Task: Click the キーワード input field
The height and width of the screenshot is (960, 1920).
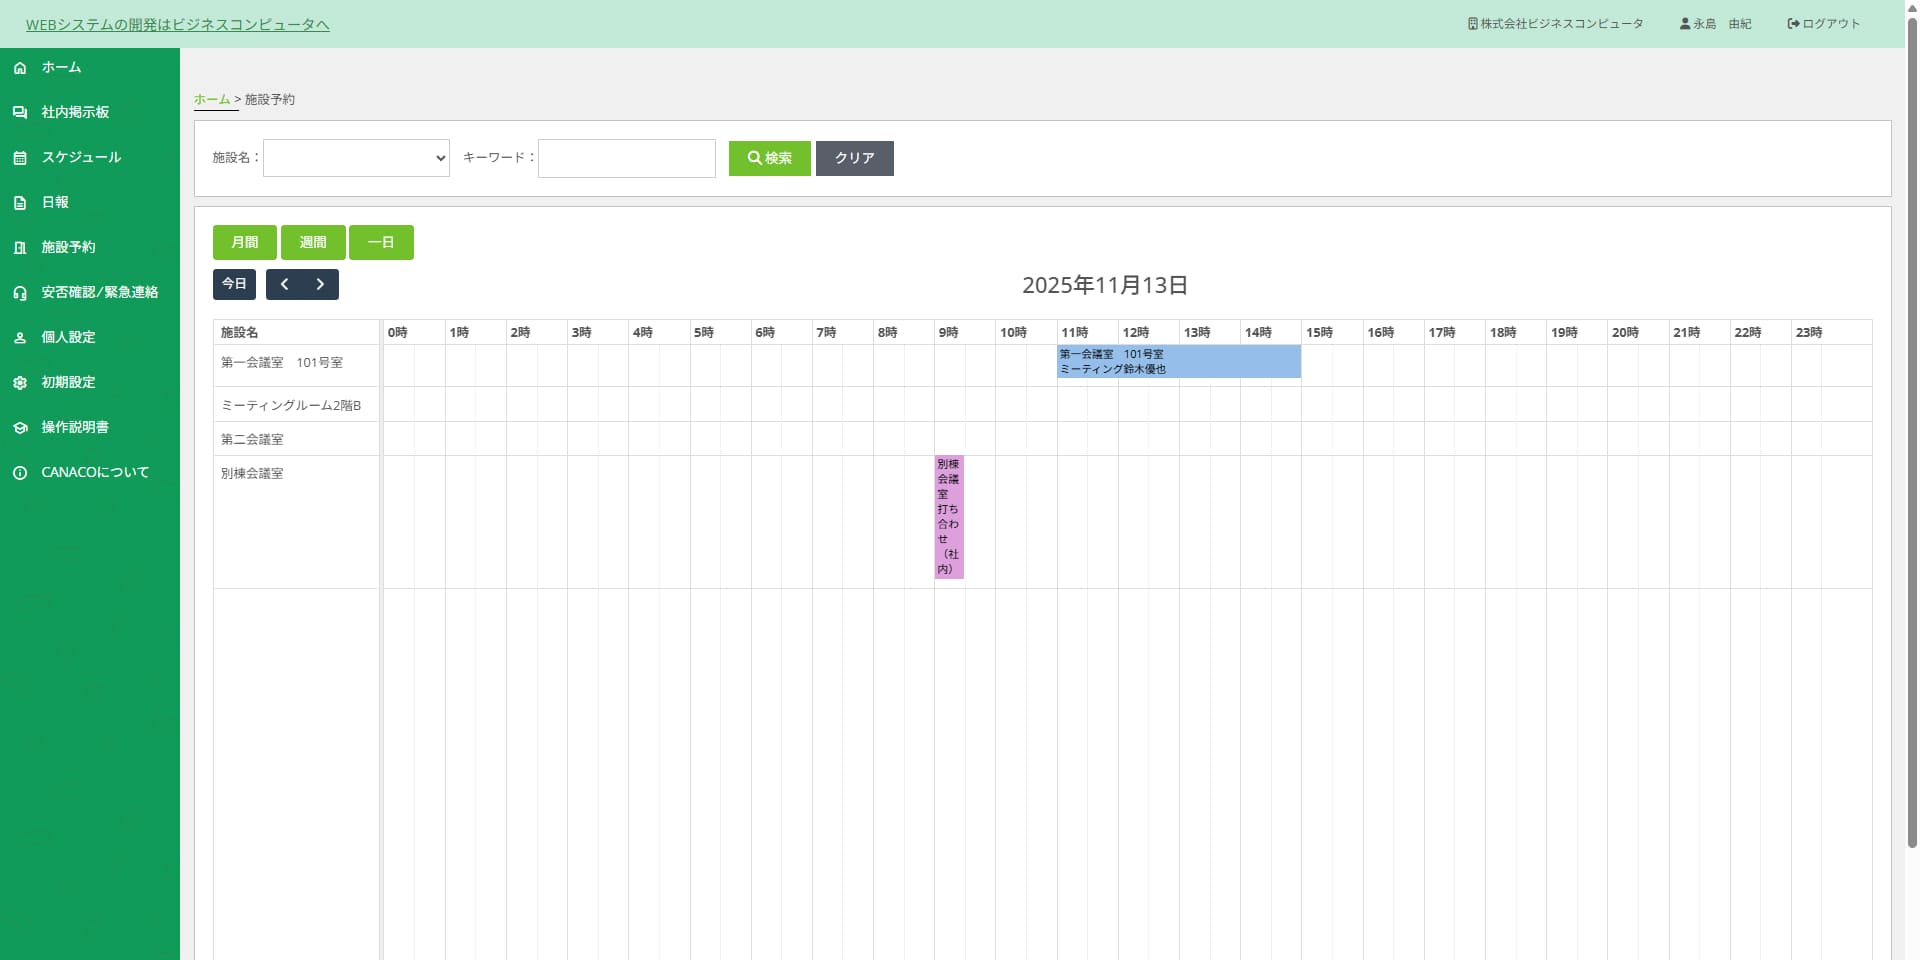Action: (x=627, y=158)
